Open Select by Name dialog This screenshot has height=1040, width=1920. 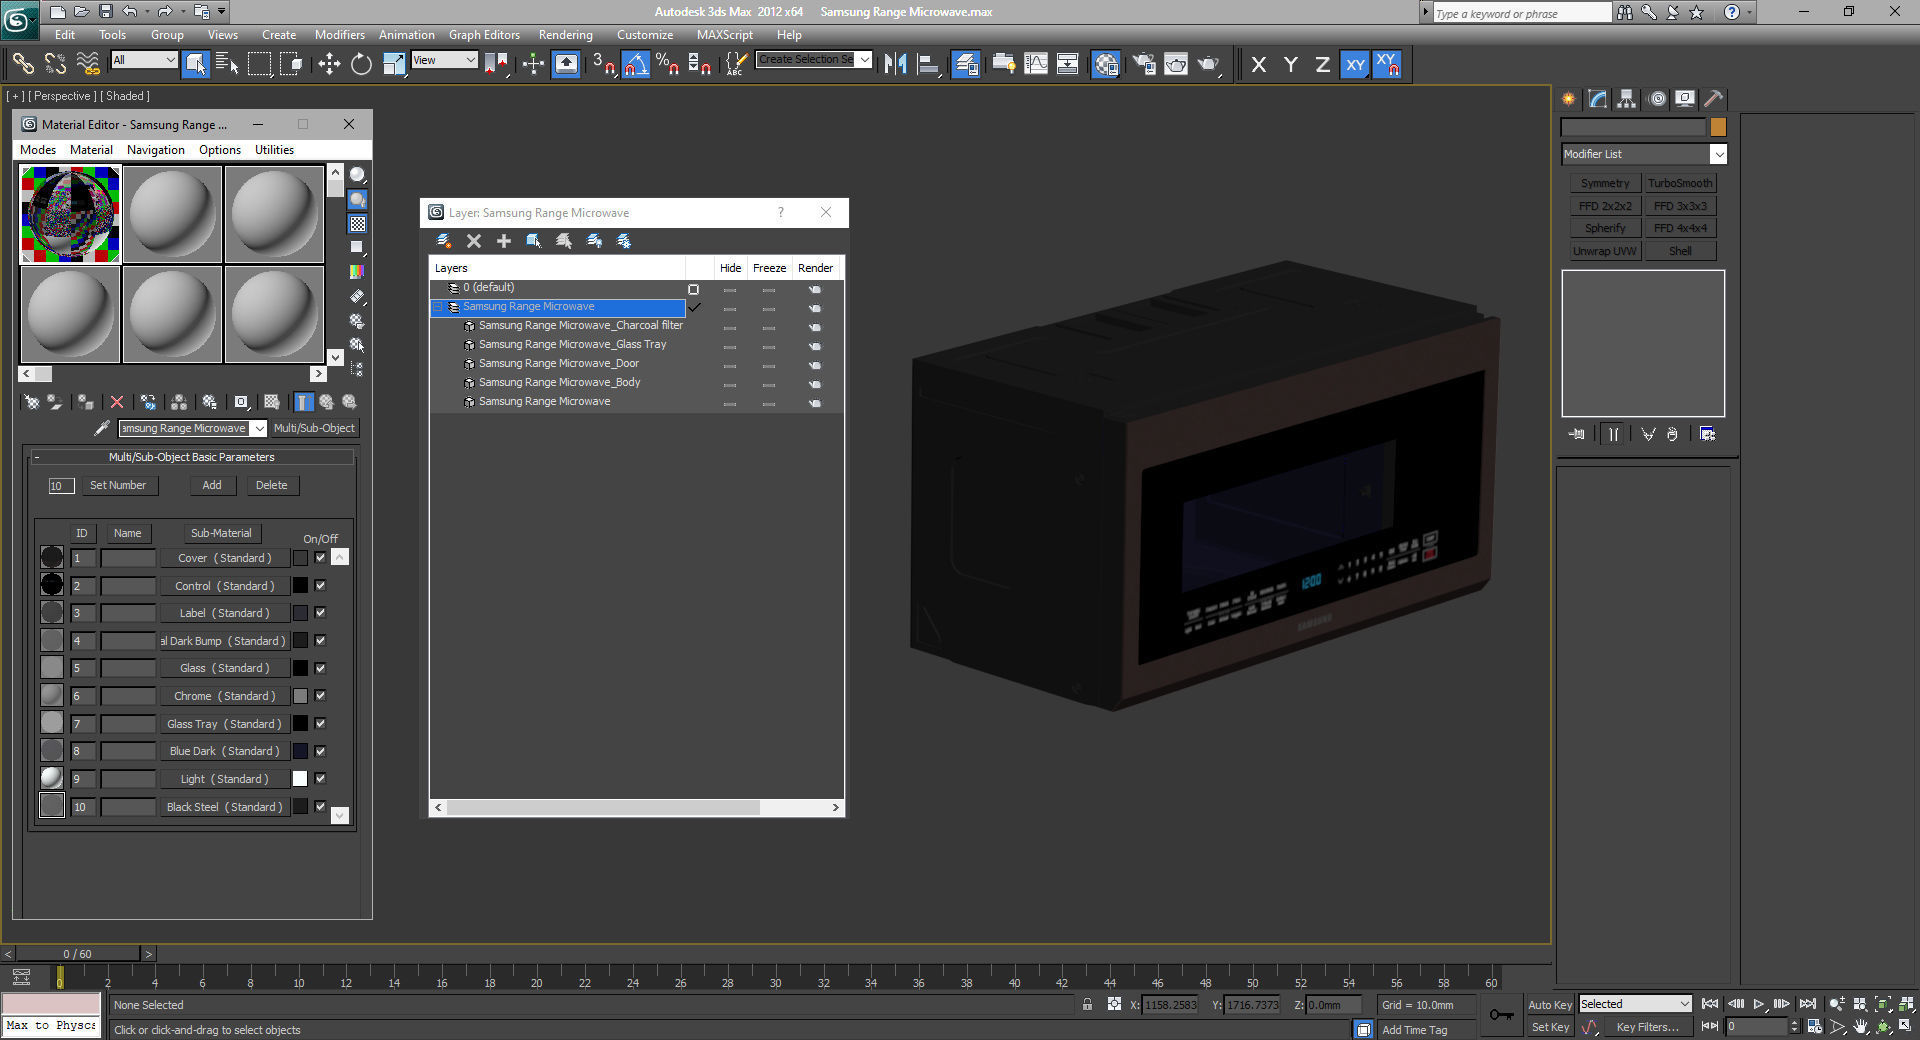pyautogui.click(x=227, y=64)
